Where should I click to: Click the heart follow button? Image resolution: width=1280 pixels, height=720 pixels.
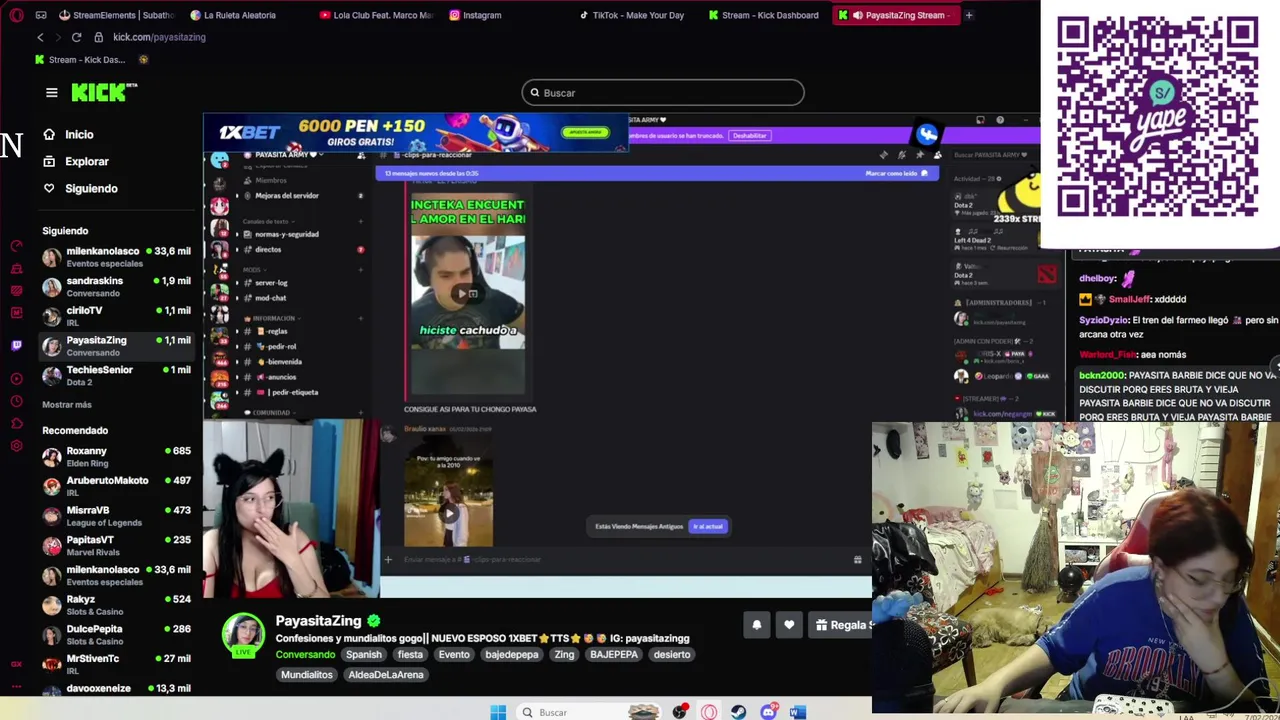coord(789,625)
